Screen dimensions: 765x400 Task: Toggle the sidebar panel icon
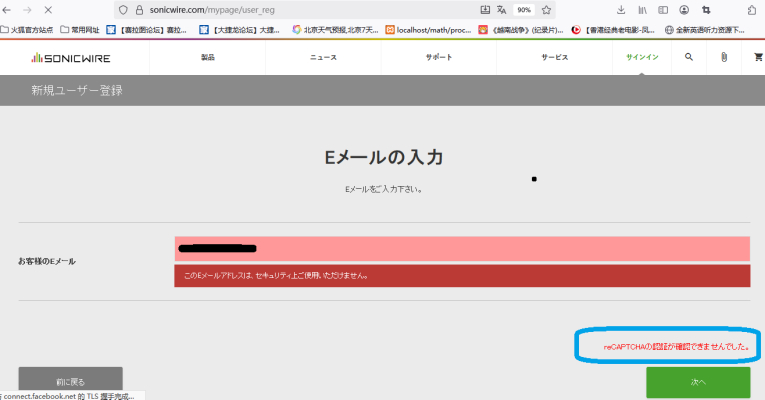point(664,9)
